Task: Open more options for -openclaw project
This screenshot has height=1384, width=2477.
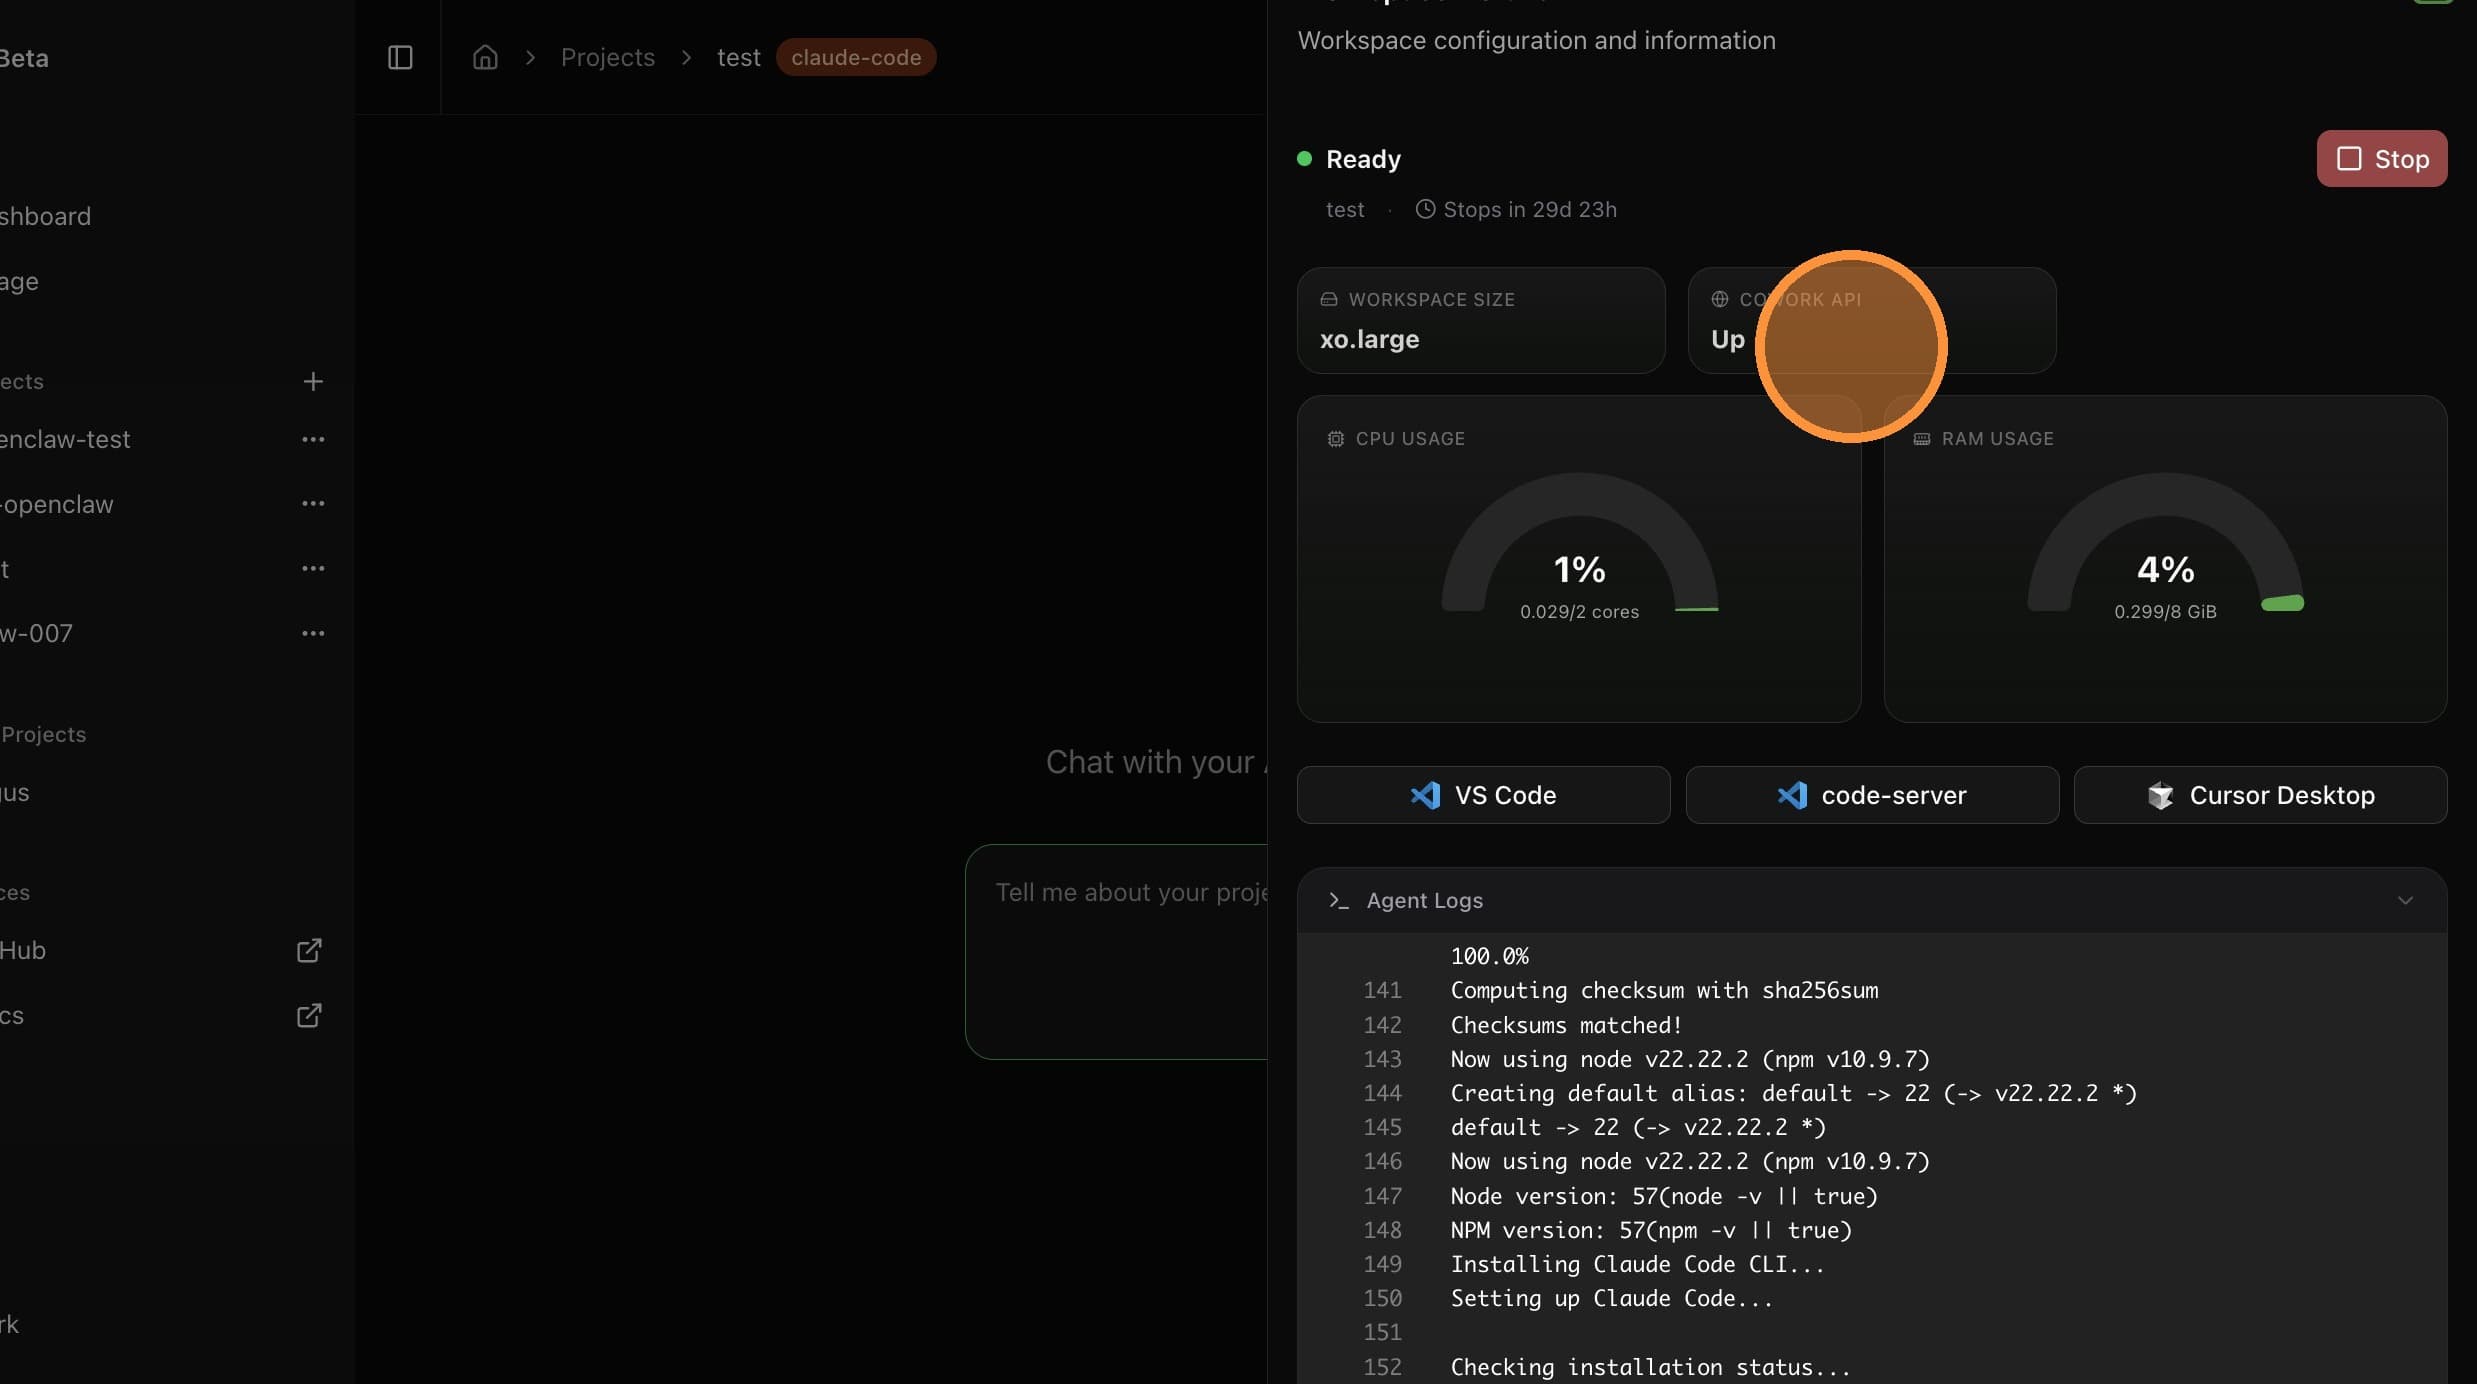Action: pyautogui.click(x=313, y=503)
